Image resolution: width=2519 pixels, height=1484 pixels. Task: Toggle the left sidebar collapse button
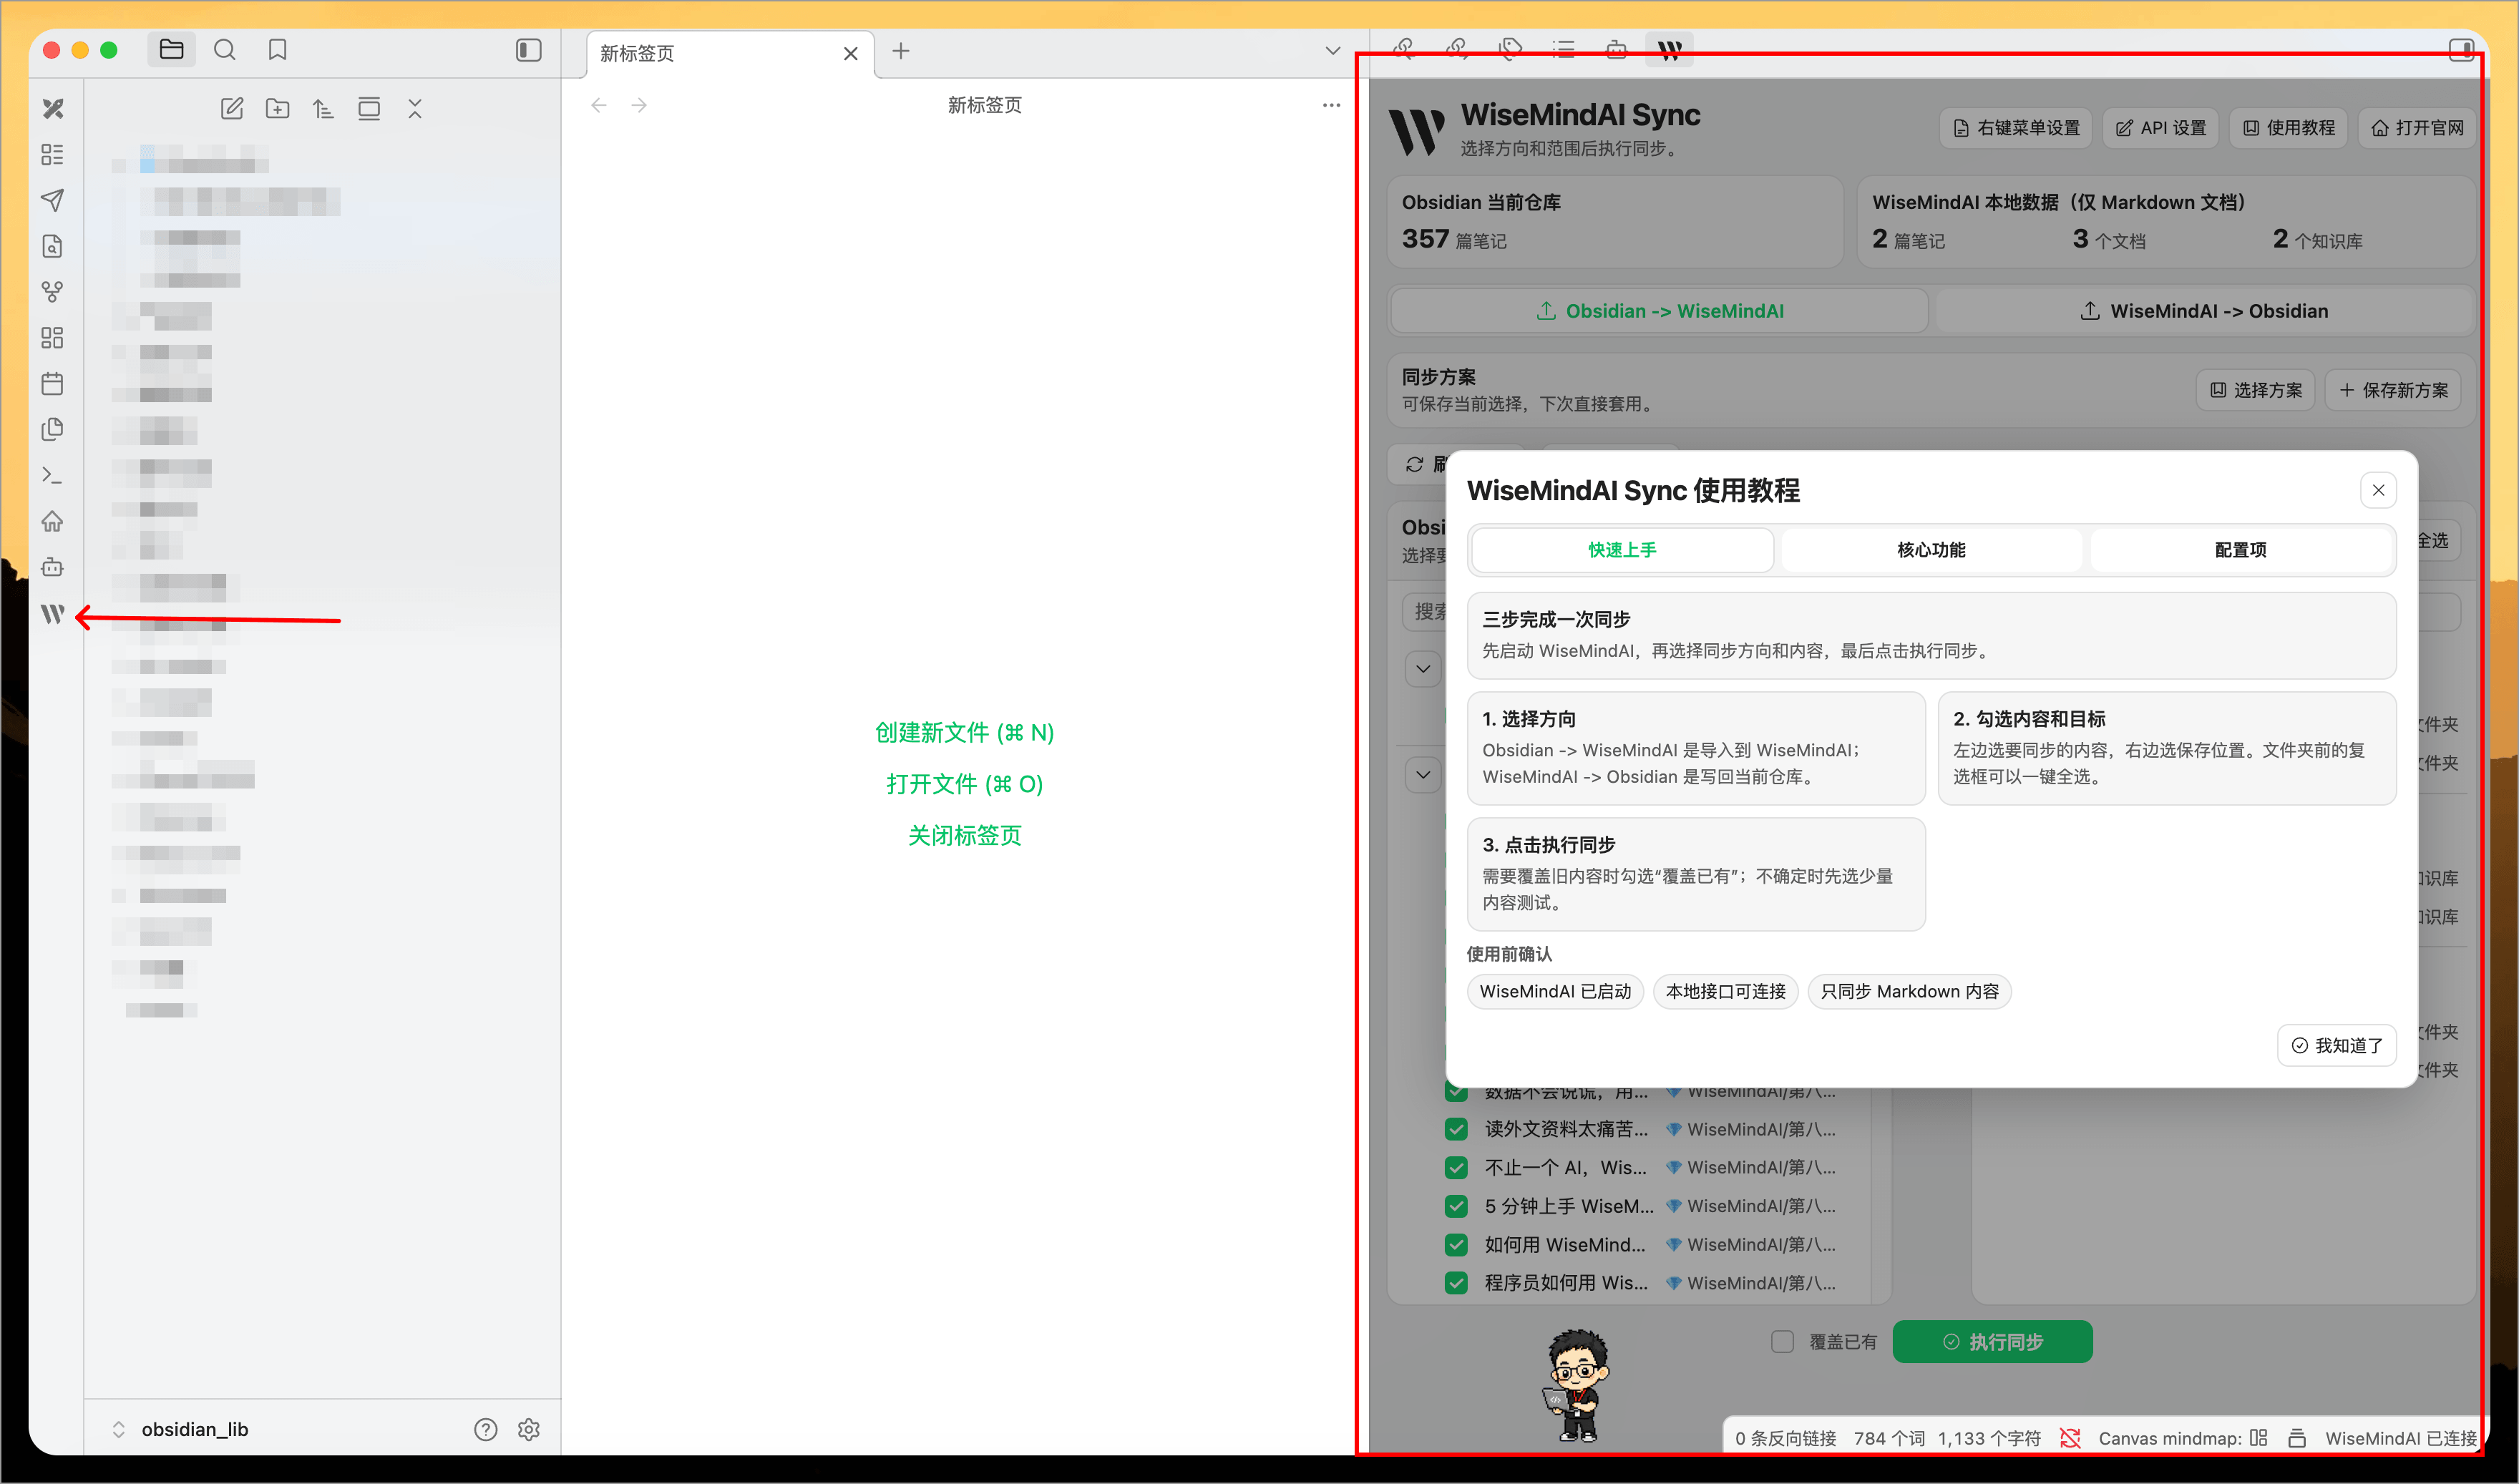pyautogui.click(x=529, y=50)
